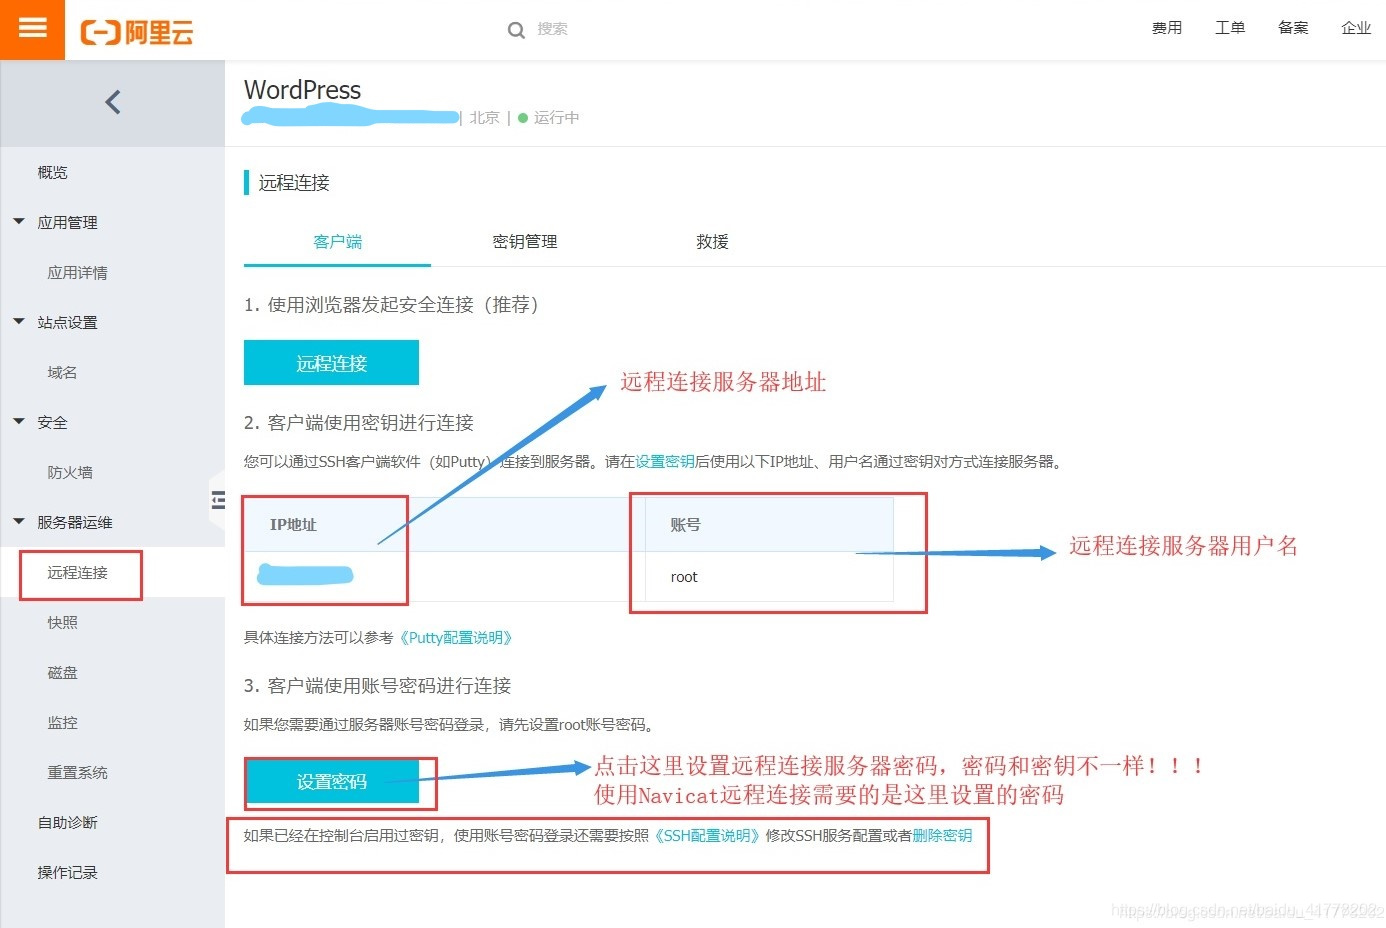The height and width of the screenshot is (928, 1386).
Task: Click the root account value
Action: coord(684,577)
